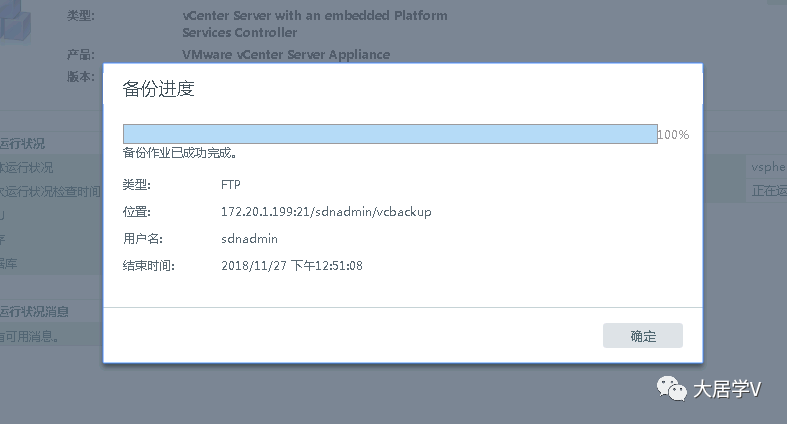787x424 pixels.
Task: Click the 产品 label in the summary
Action: [80, 54]
